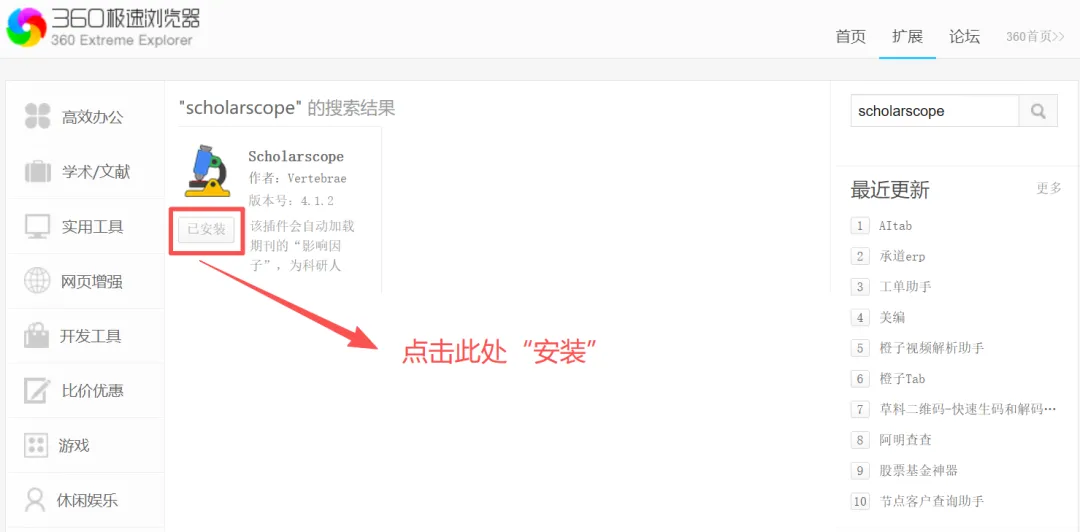The height and width of the screenshot is (532, 1080).
Task: Click the Scholarscope description text
Action: [x=302, y=245]
